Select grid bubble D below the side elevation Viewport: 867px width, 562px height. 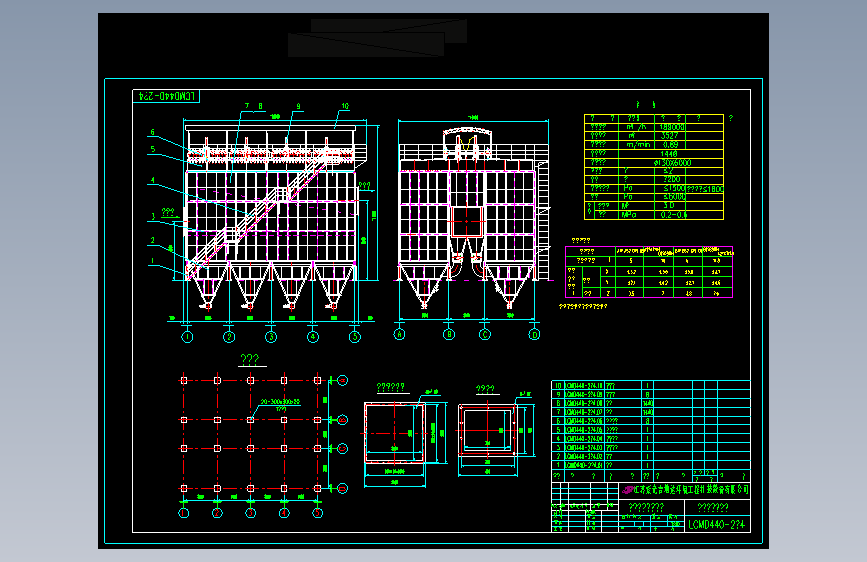[x=534, y=334]
